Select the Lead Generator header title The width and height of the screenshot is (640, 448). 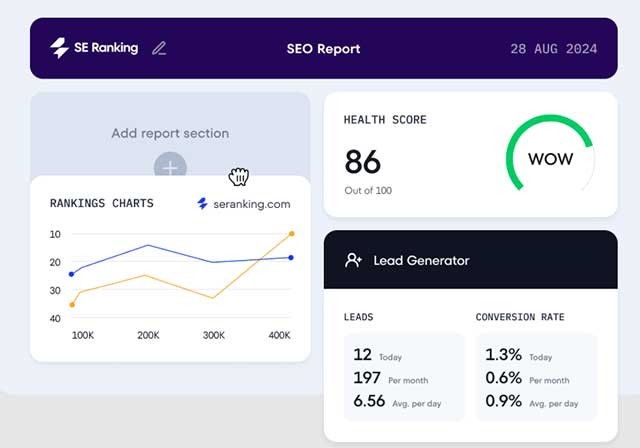click(421, 260)
